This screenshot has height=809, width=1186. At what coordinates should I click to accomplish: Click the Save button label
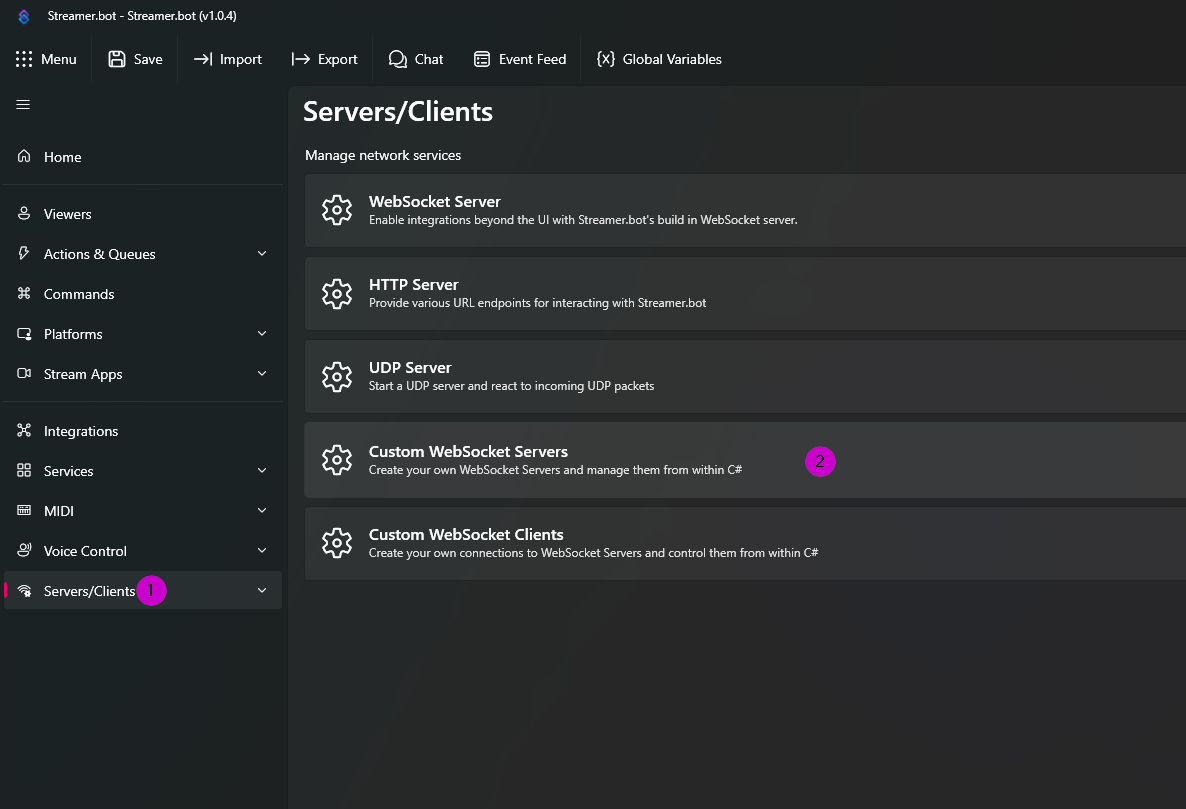[148, 59]
